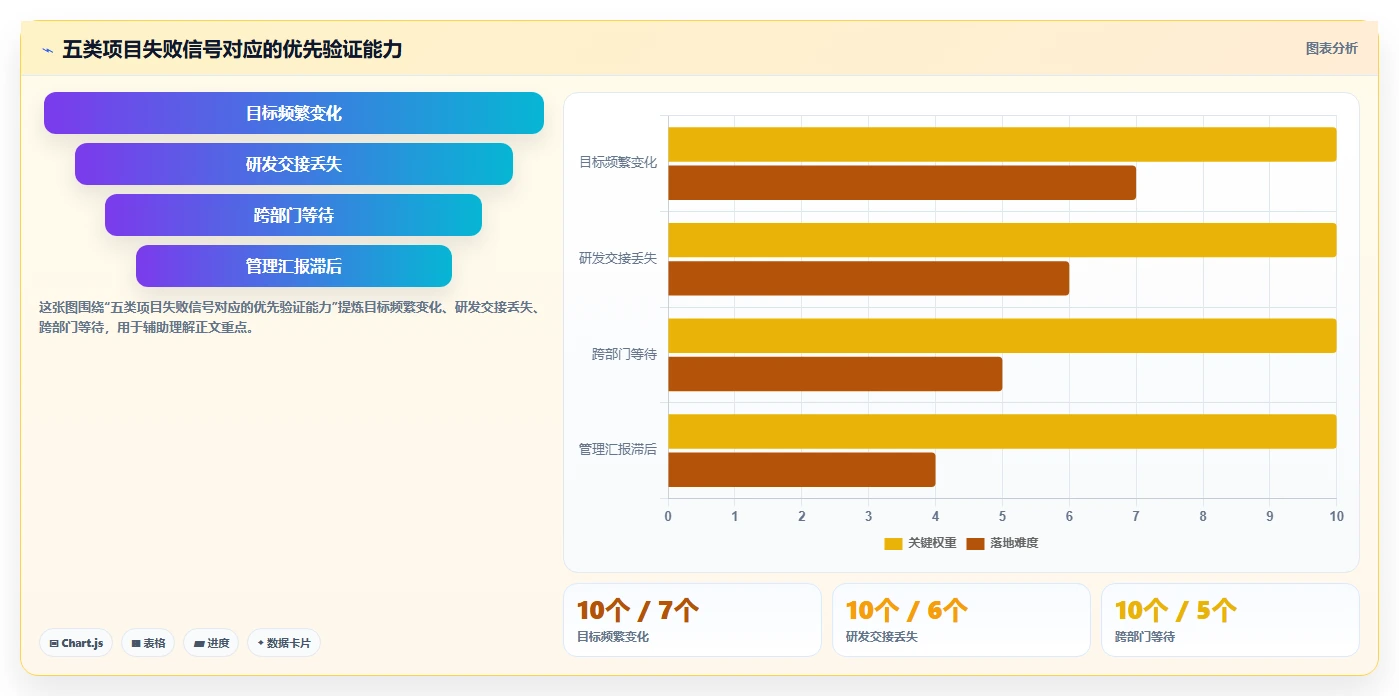Click the 图表分析 label in header
The width and height of the screenshot is (1399, 696).
1331,48
